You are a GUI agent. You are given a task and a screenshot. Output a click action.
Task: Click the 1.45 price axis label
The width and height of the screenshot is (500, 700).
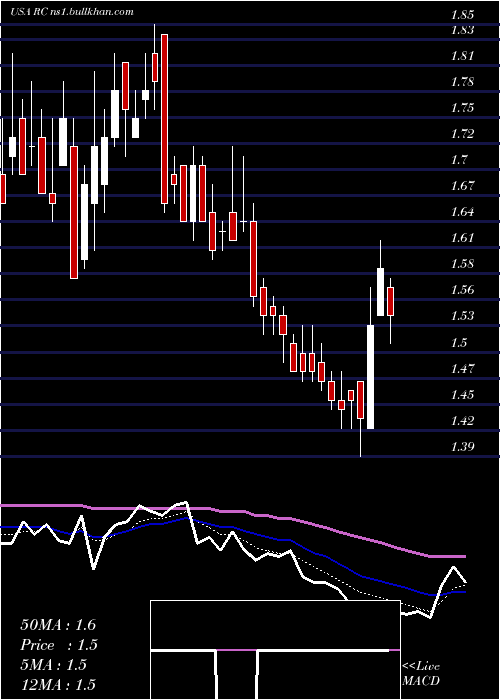462,394
